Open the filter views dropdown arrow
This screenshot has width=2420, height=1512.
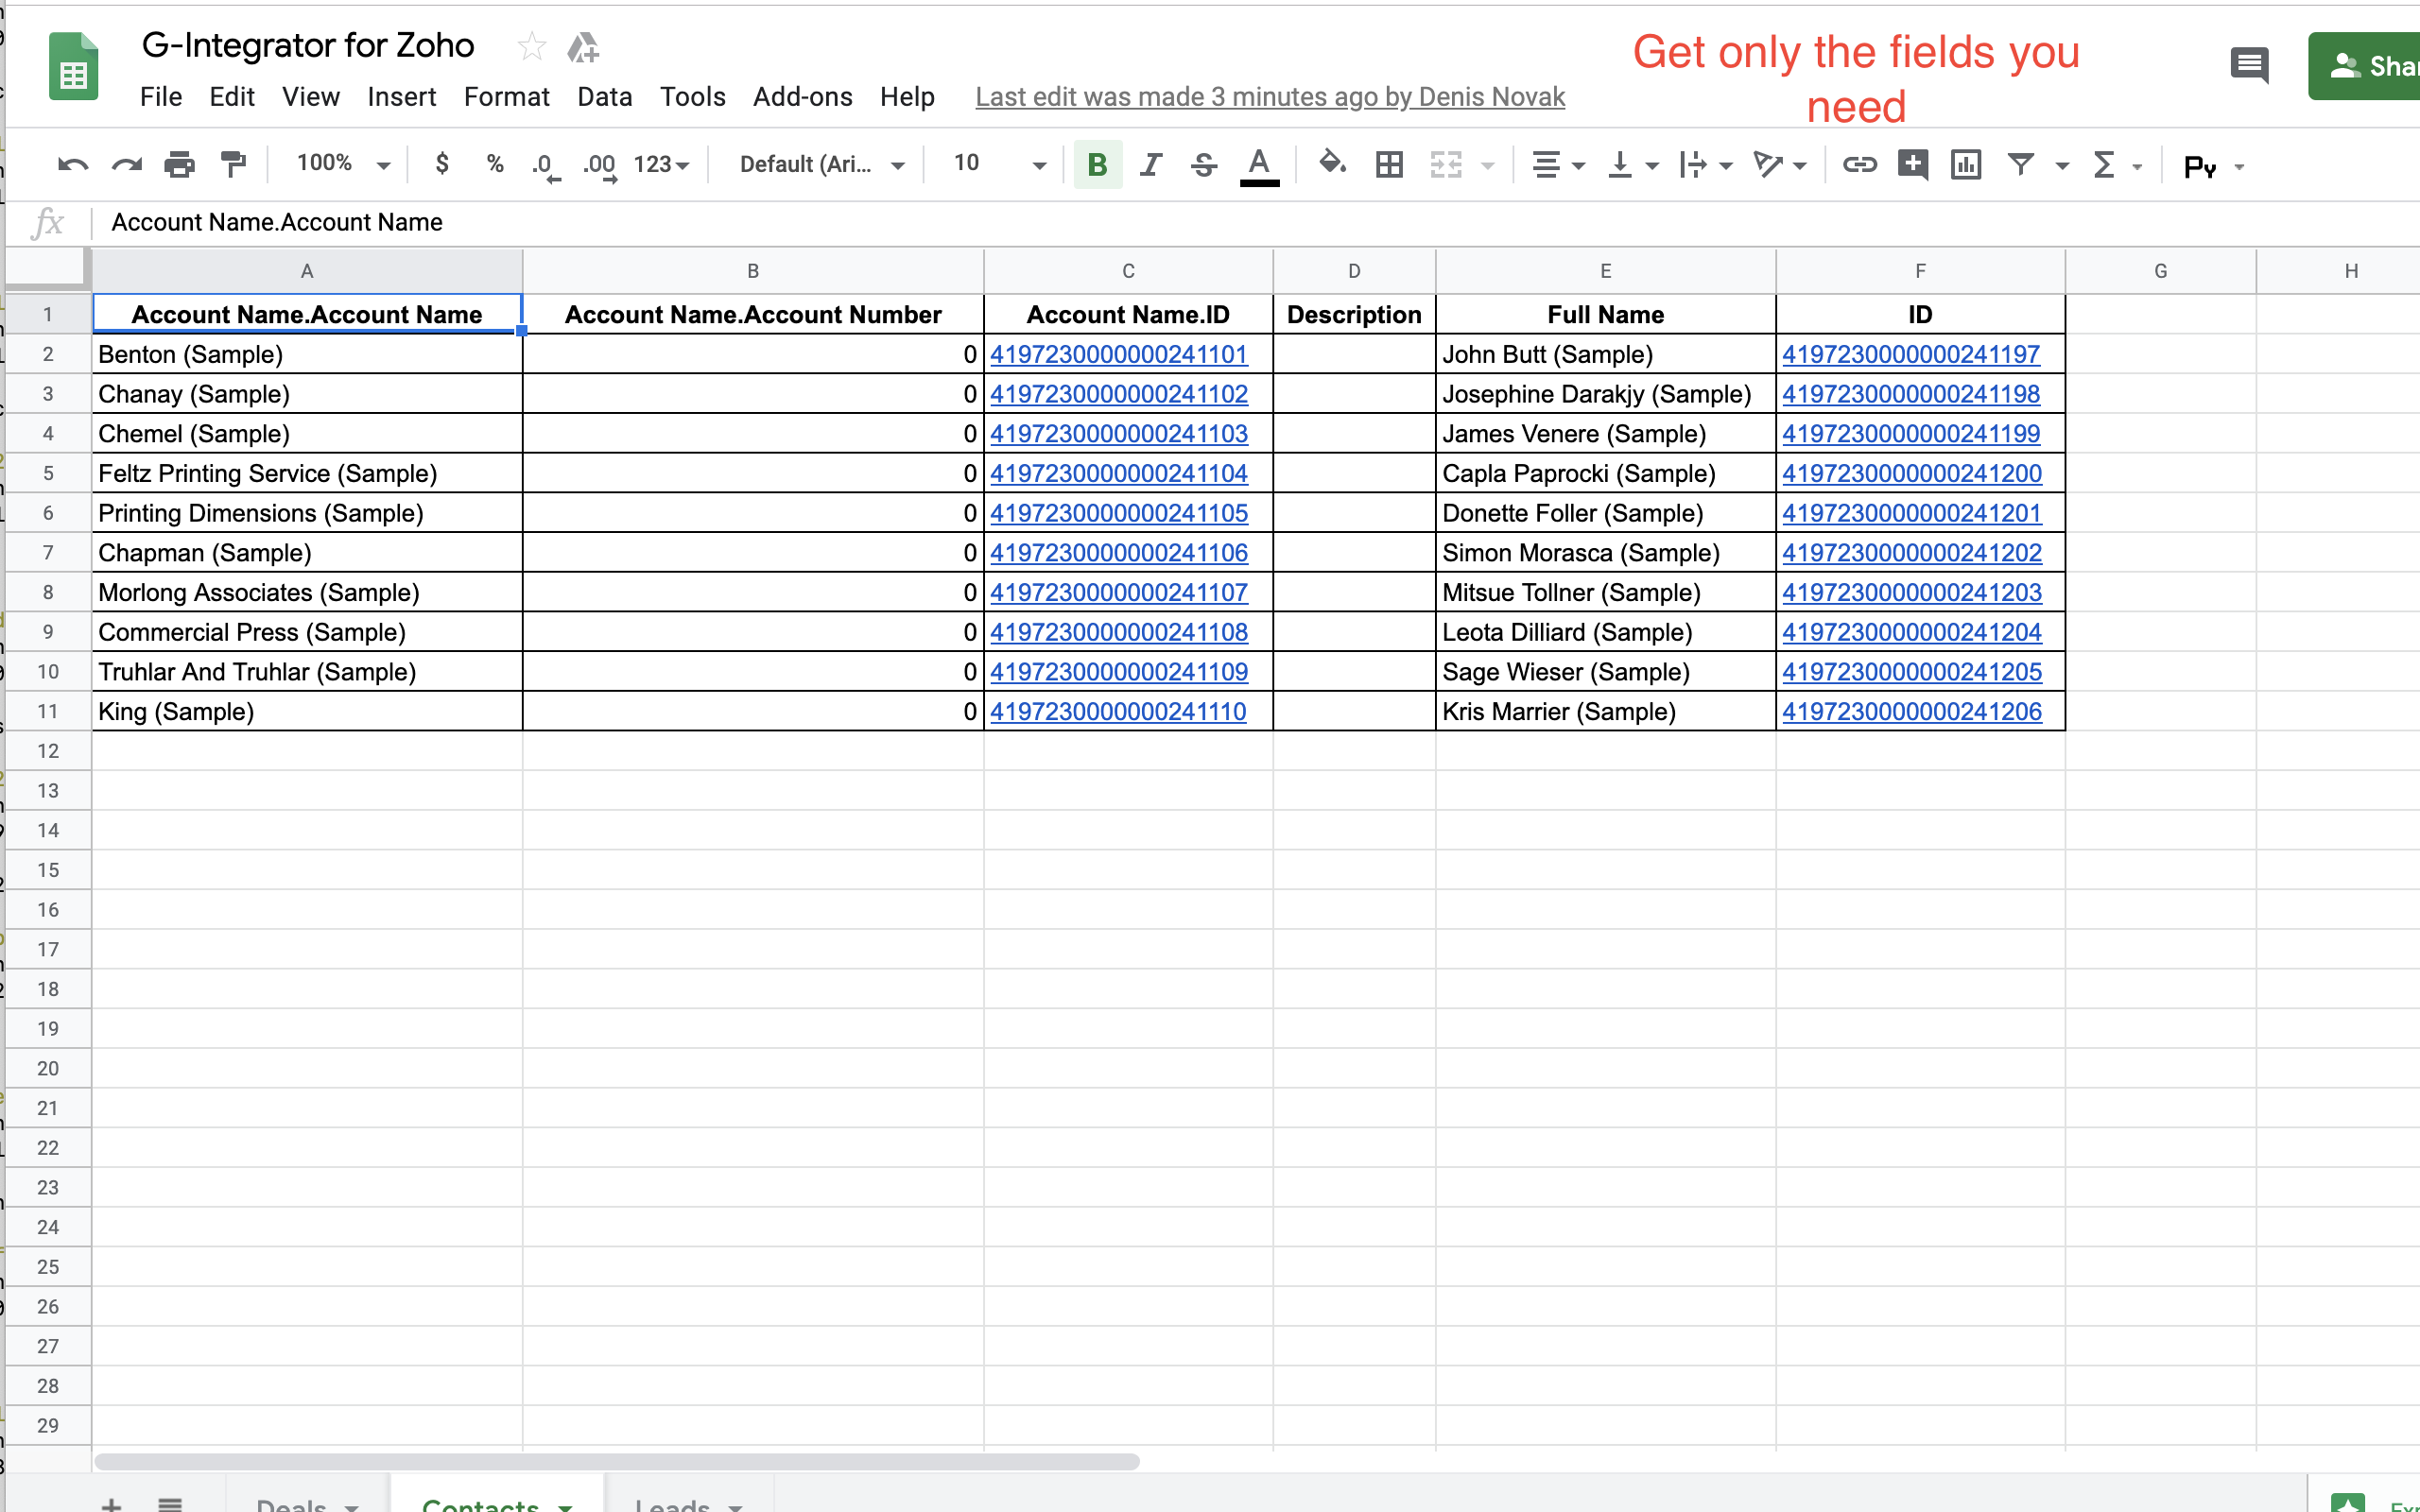click(x=2062, y=167)
